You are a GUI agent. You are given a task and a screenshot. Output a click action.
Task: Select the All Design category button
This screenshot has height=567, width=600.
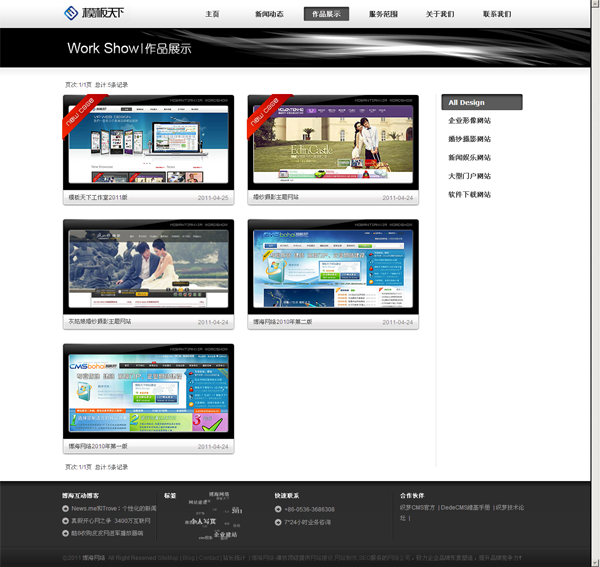click(482, 102)
